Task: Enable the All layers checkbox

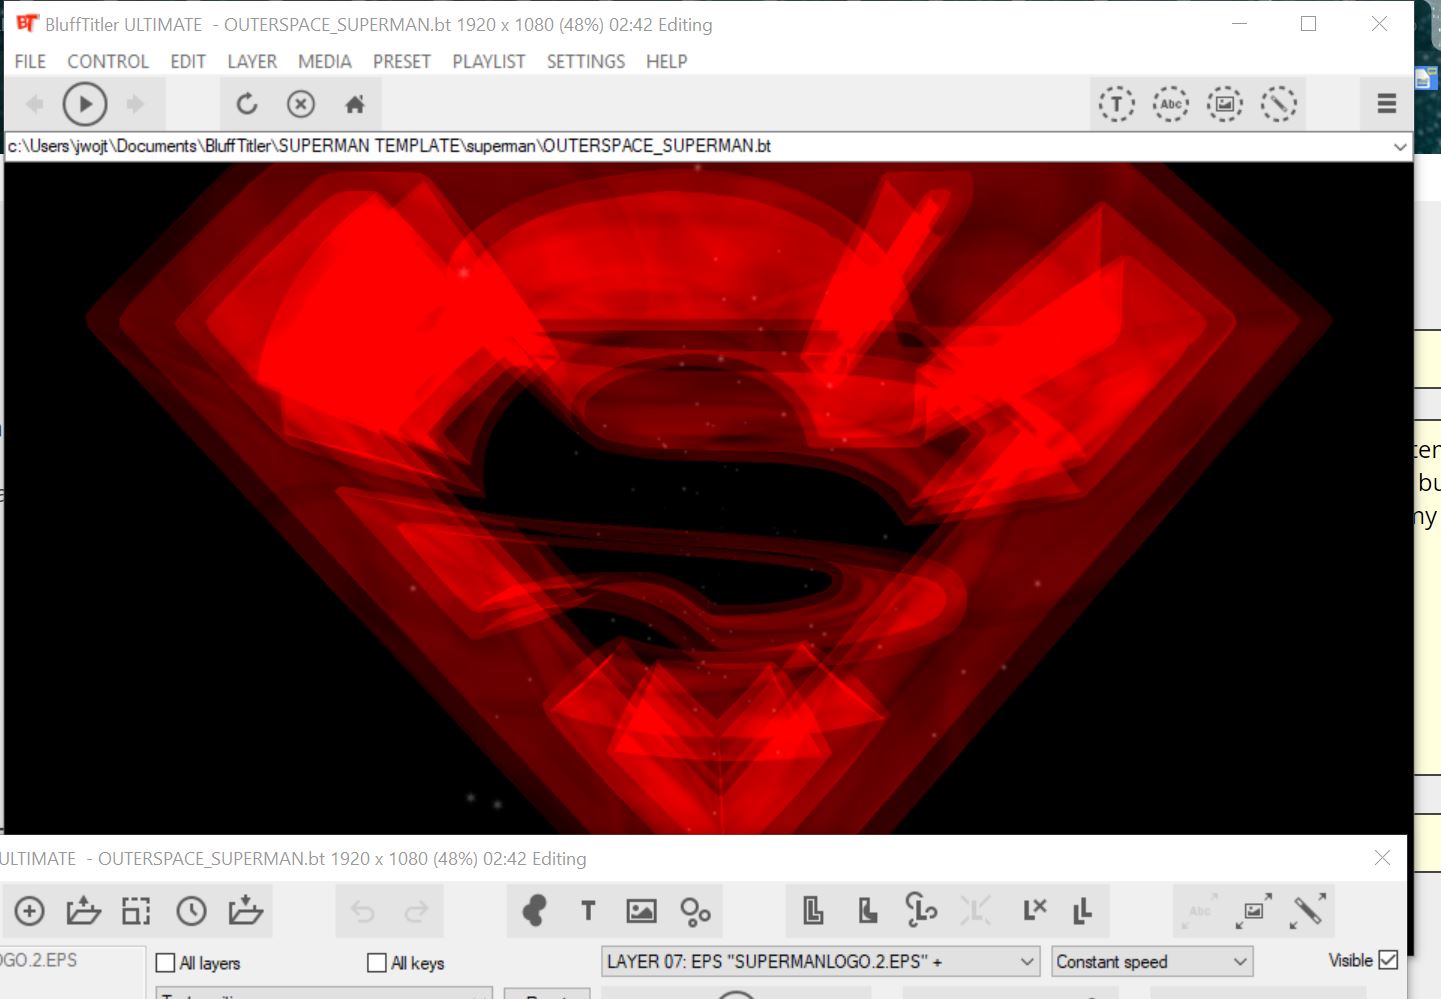Action: click(166, 963)
